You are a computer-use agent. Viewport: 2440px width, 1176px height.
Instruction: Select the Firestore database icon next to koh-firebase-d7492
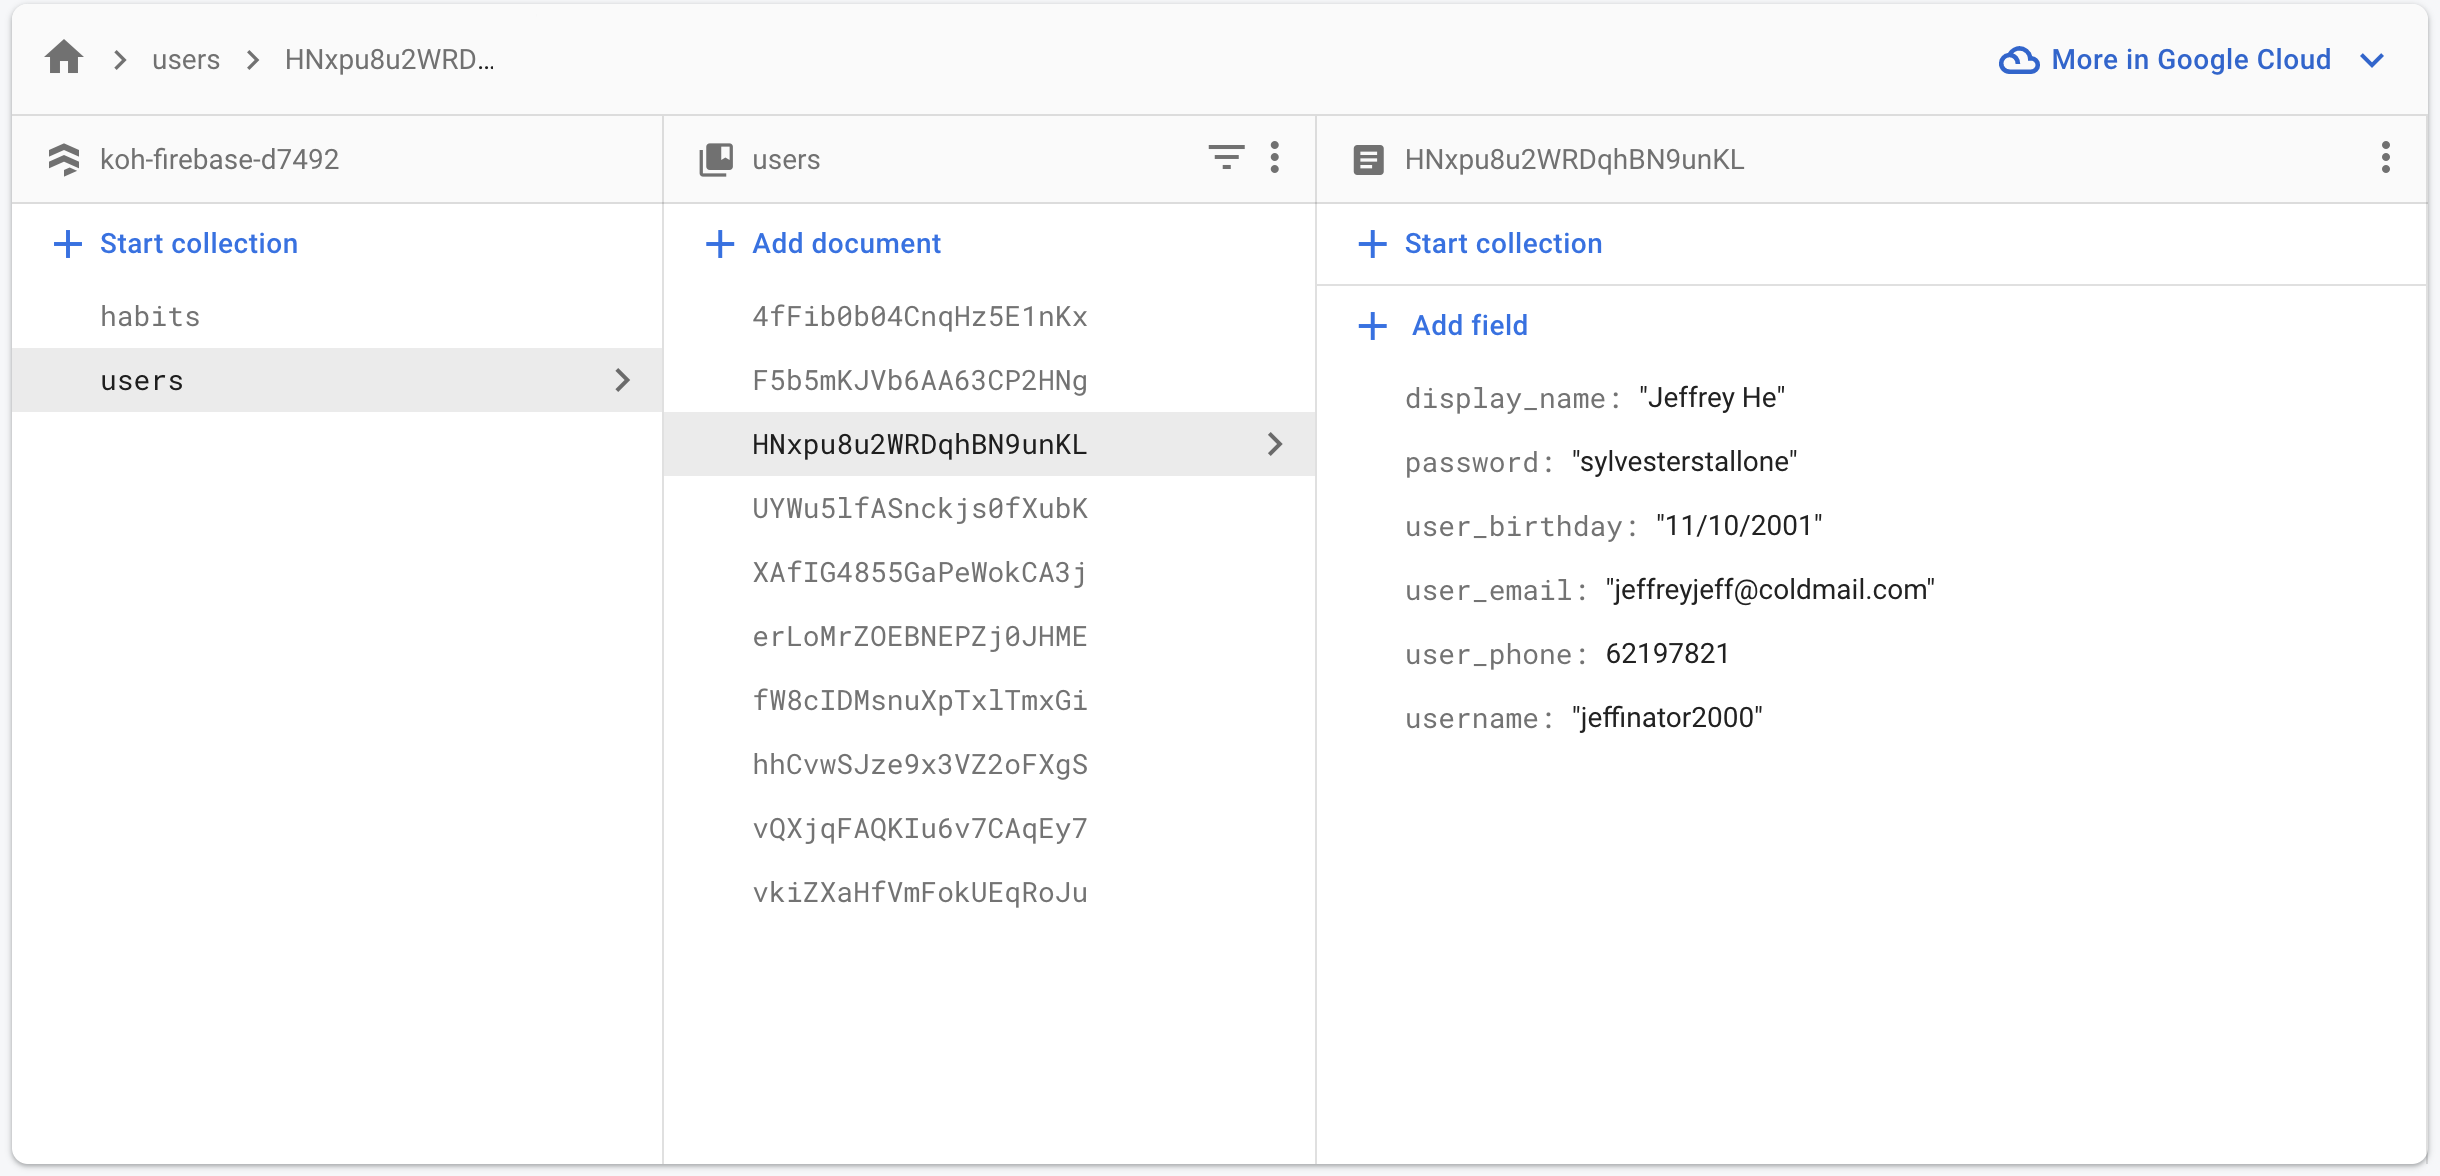point(65,158)
